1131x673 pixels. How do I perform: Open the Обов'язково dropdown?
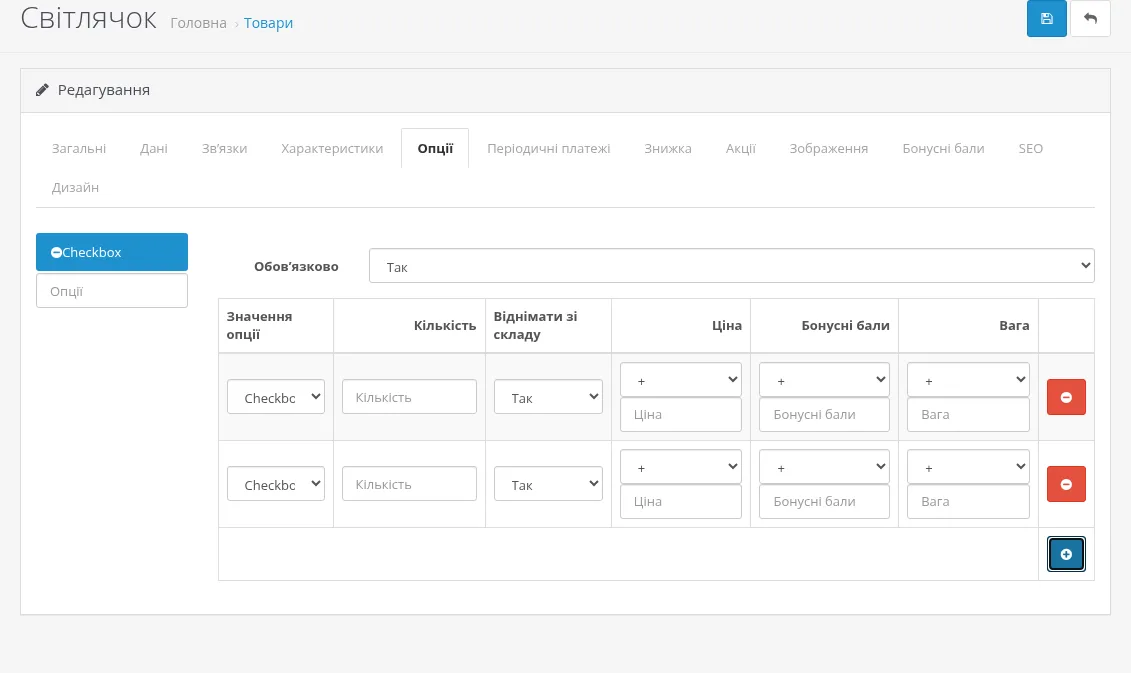pyautogui.click(x=731, y=266)
